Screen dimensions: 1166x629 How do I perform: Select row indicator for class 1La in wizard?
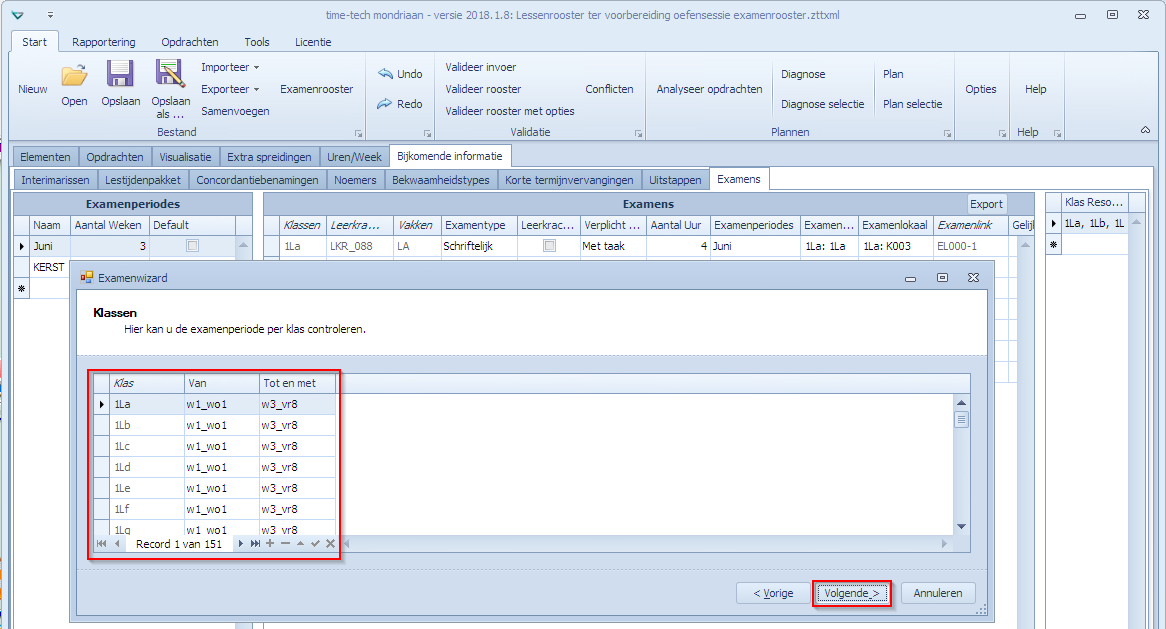[x=102, y=404]
